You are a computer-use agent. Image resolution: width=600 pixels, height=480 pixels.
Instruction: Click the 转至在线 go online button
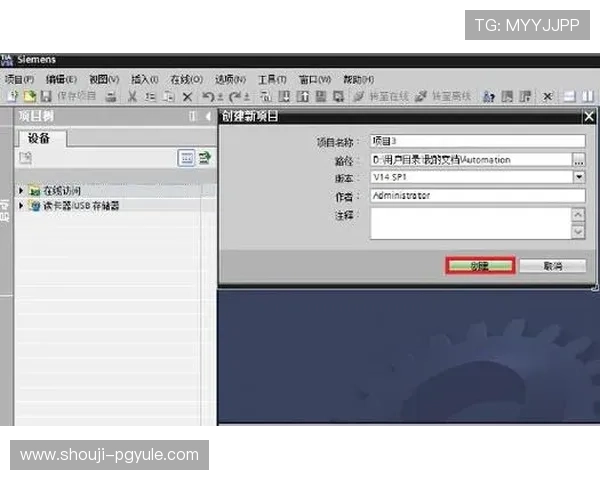pyautogui.click(x=381, y=96)
